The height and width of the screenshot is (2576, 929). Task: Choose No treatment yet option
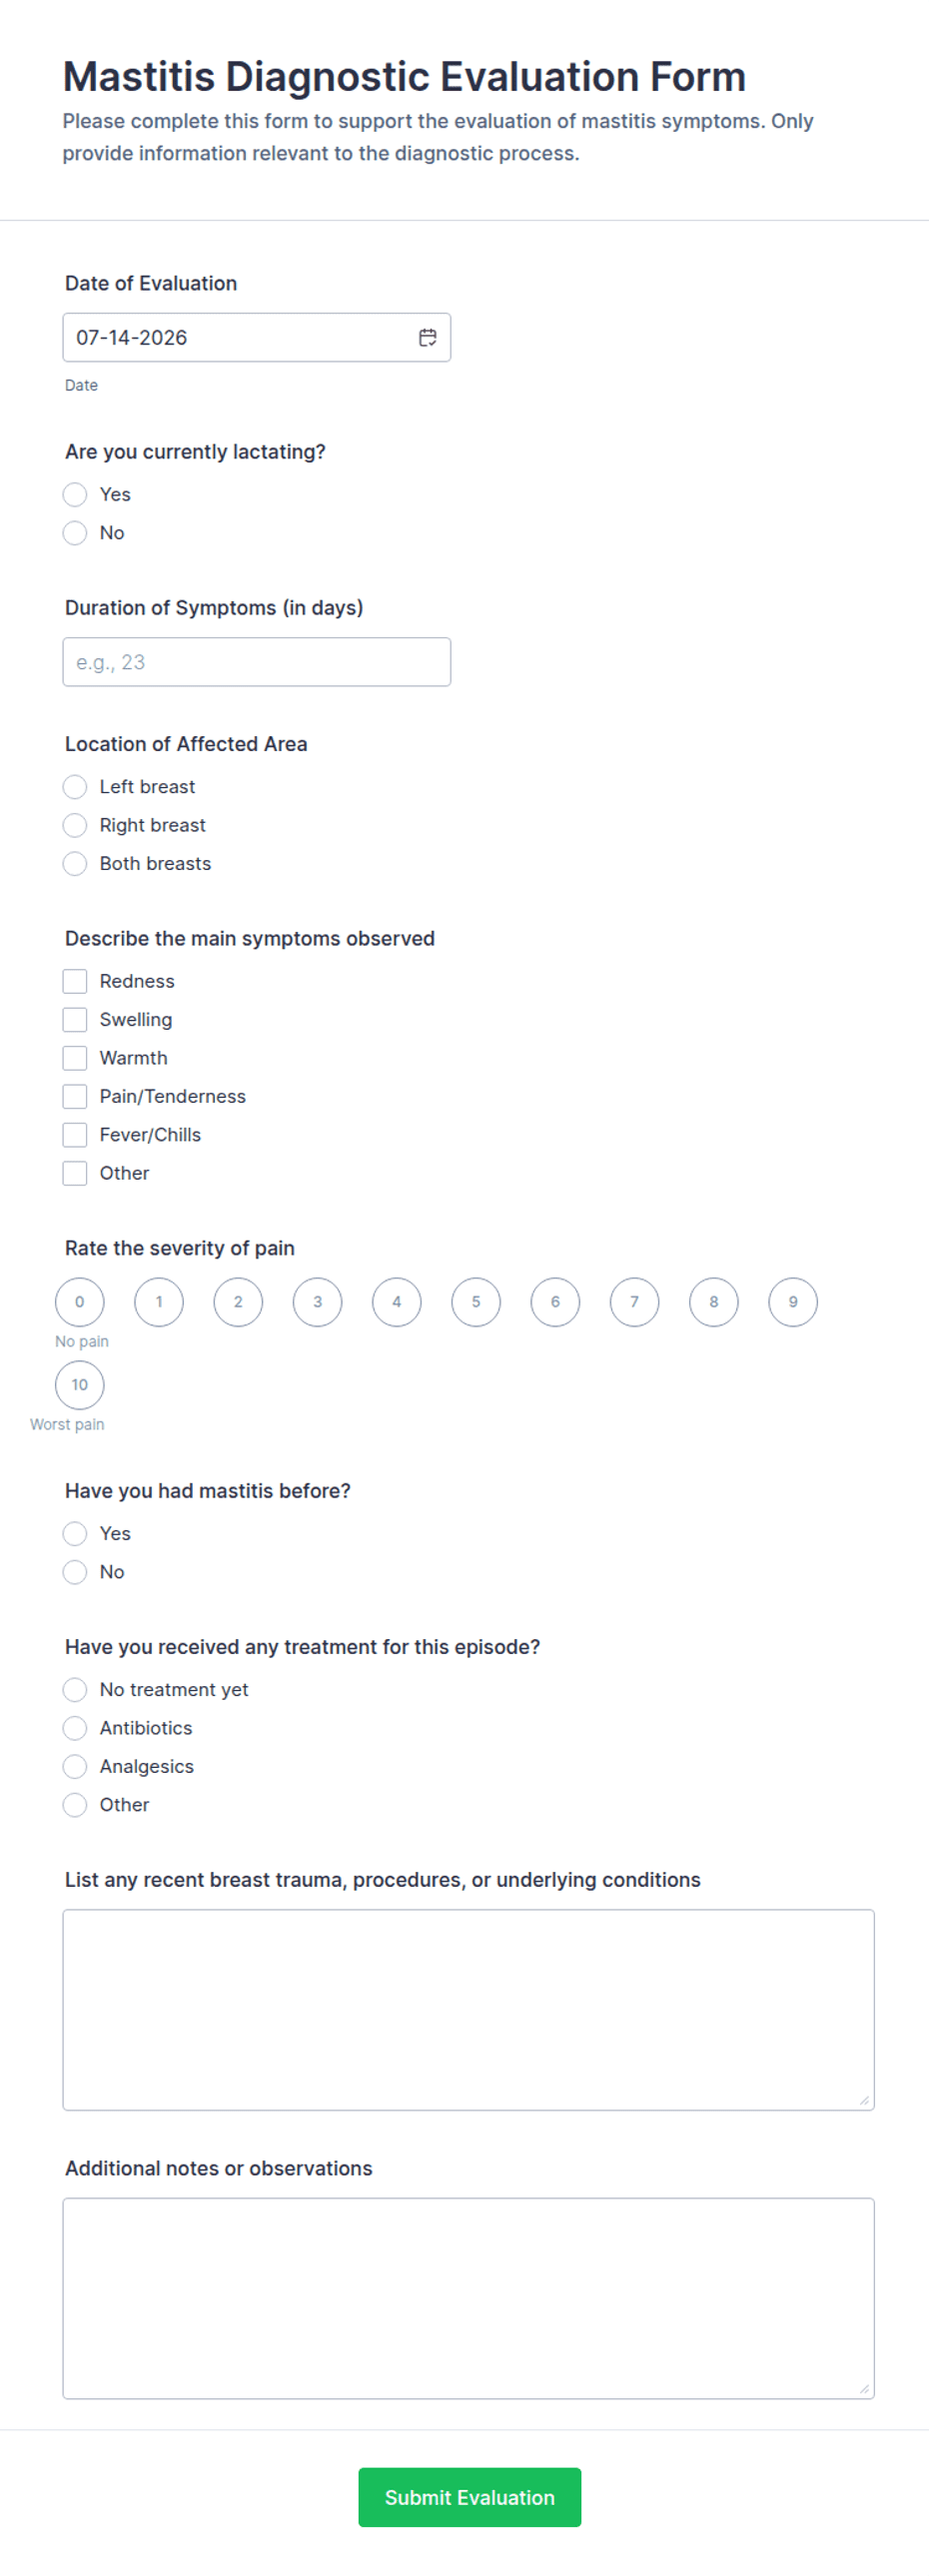pyautogui.click(x=75, y=1690)
